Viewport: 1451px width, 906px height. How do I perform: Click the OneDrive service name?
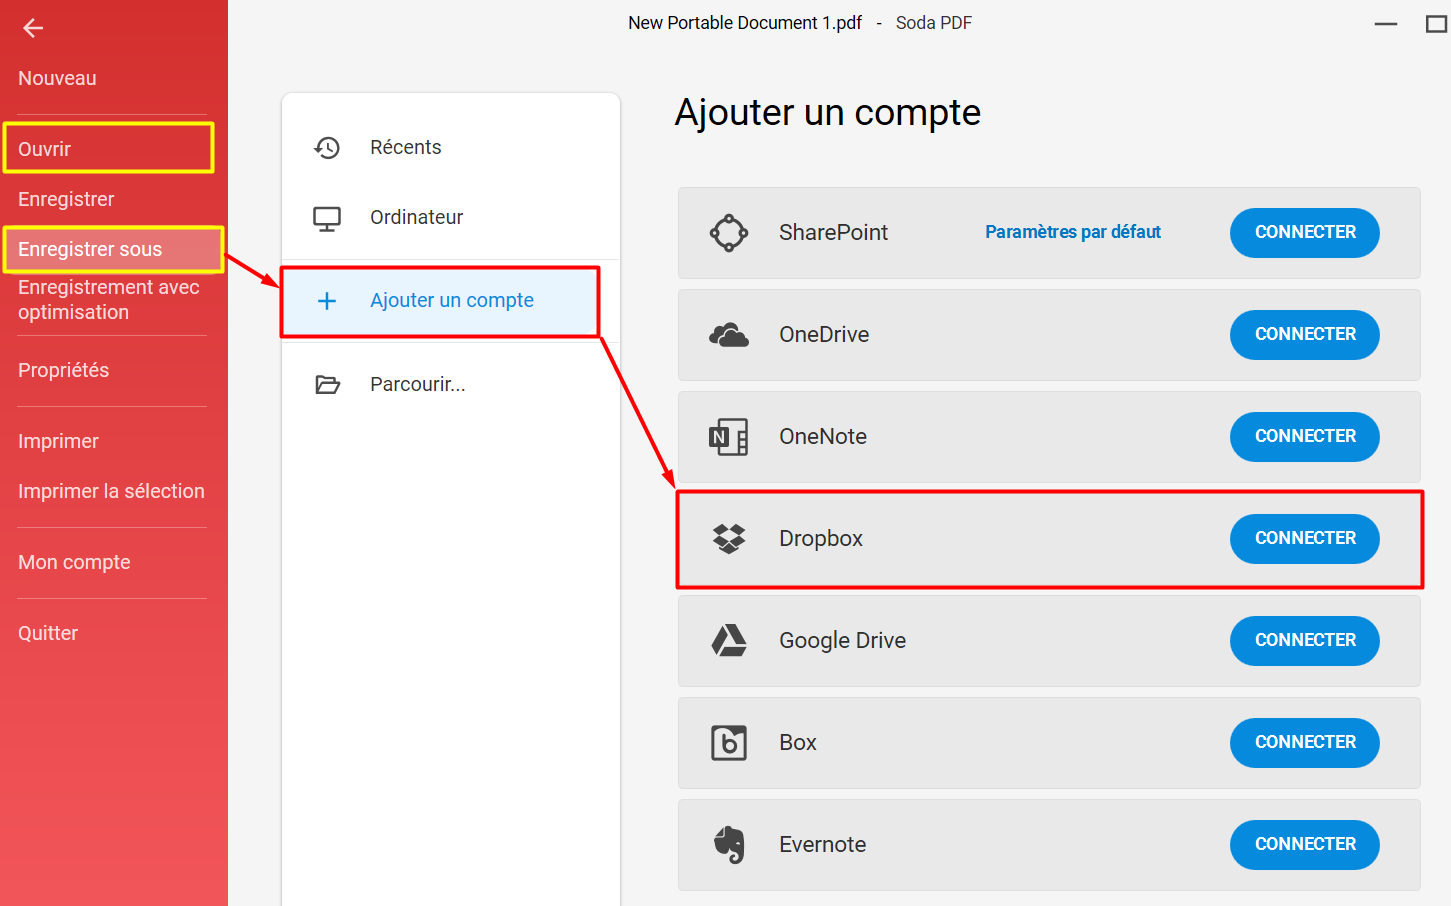point(824,335)
